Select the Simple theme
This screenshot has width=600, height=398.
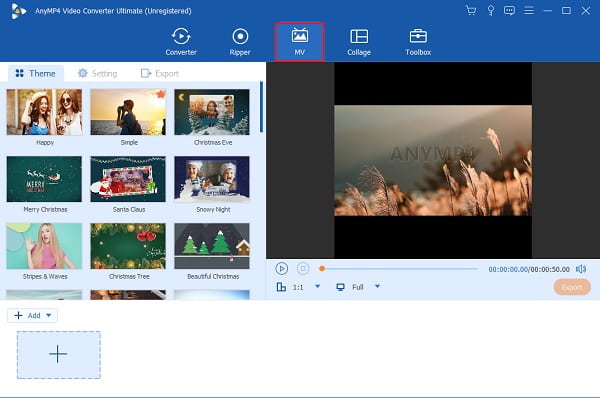coord(128,112)
